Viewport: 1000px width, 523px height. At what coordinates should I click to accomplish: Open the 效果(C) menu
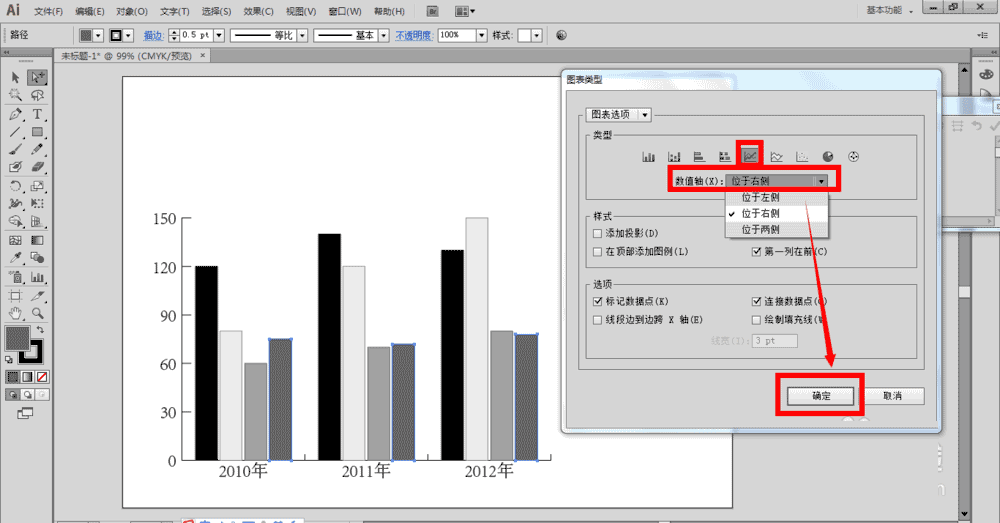[258, 11]
